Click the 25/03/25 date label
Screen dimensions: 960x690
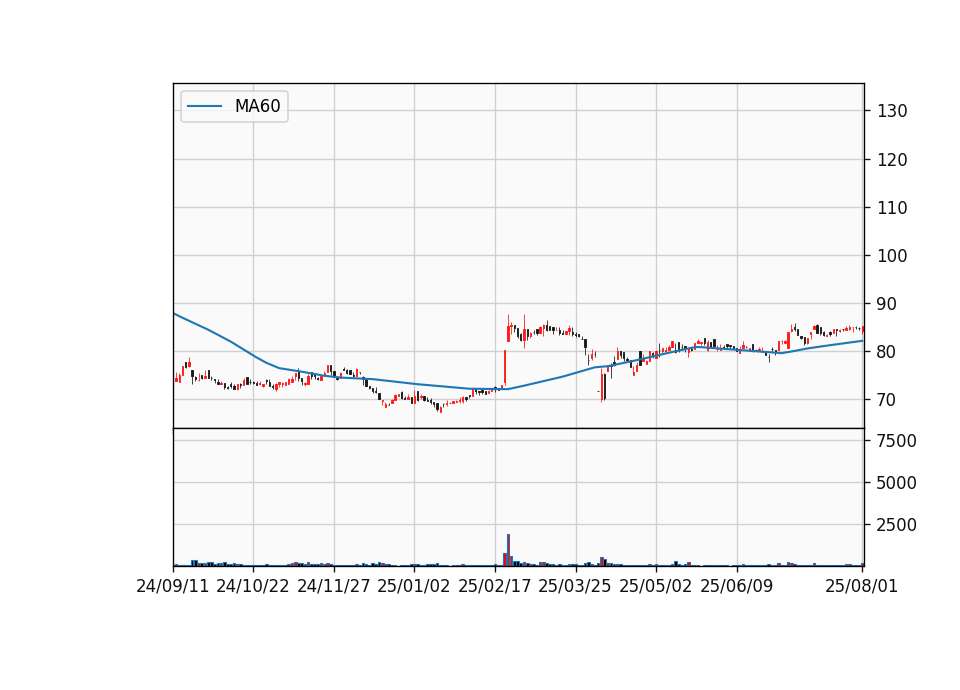575,586
